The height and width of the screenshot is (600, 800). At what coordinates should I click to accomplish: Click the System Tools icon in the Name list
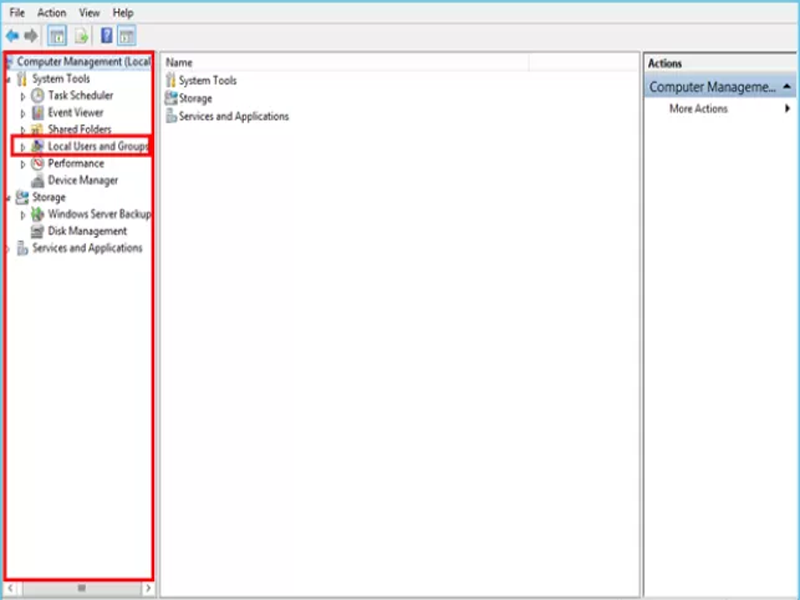pos(171,80)
